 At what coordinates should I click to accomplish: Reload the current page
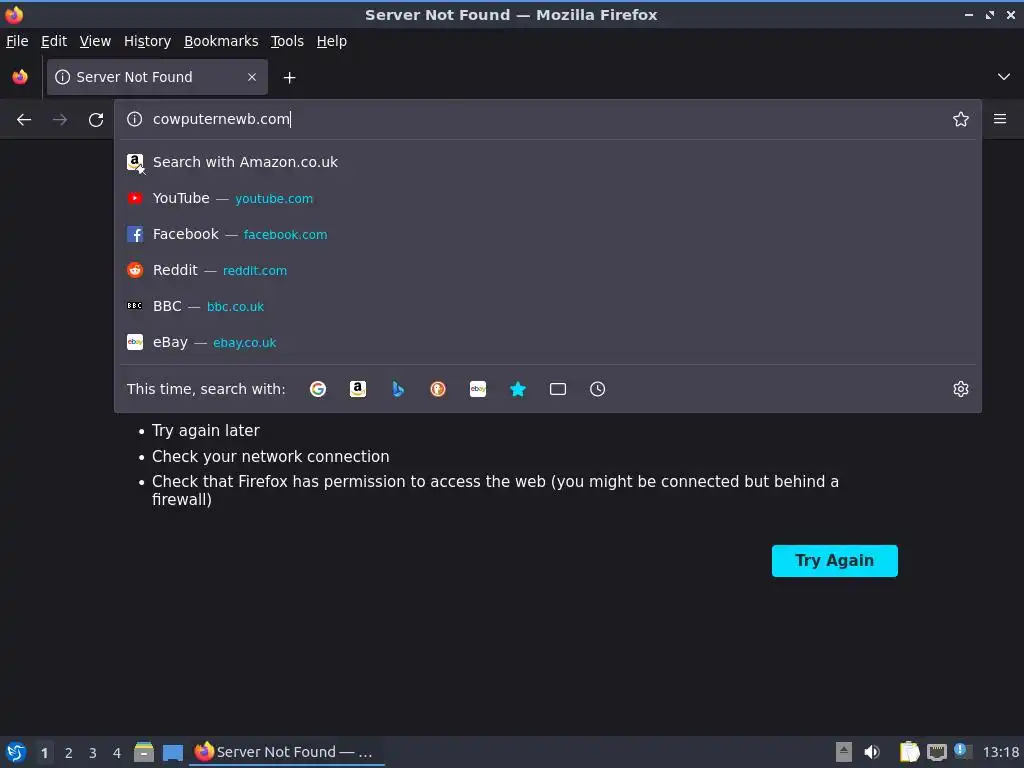pyautogui.click(x=96, y=120)
